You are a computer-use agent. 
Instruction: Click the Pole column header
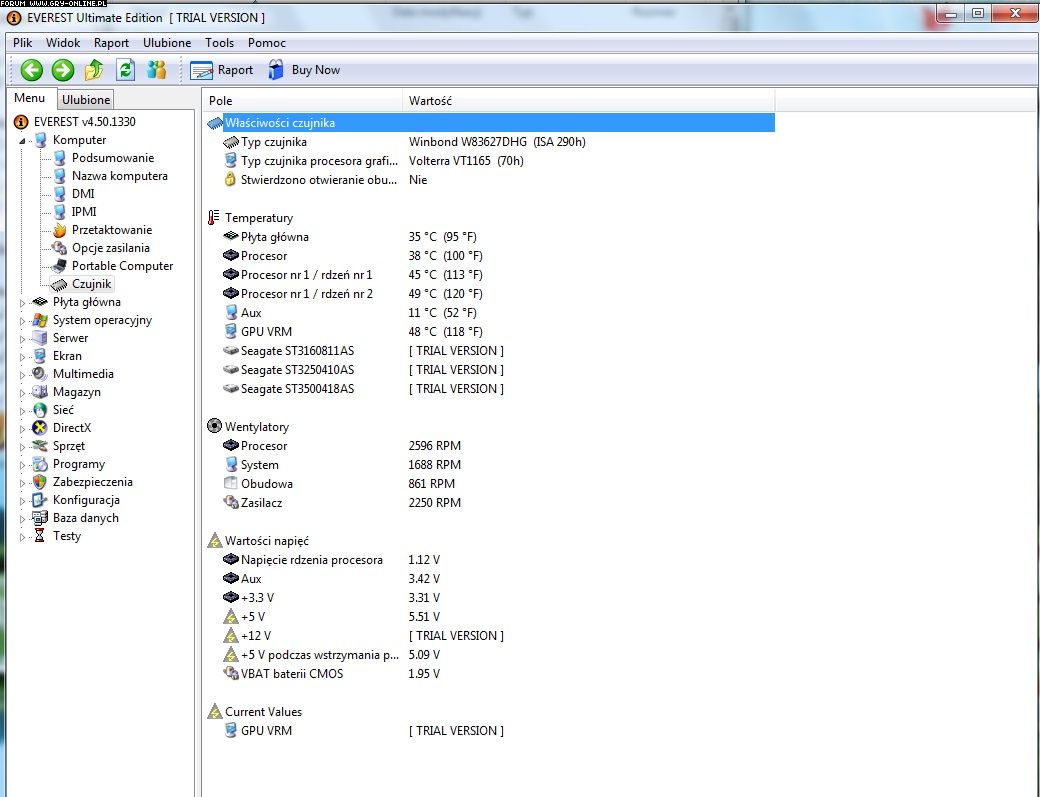pos(303,101)
